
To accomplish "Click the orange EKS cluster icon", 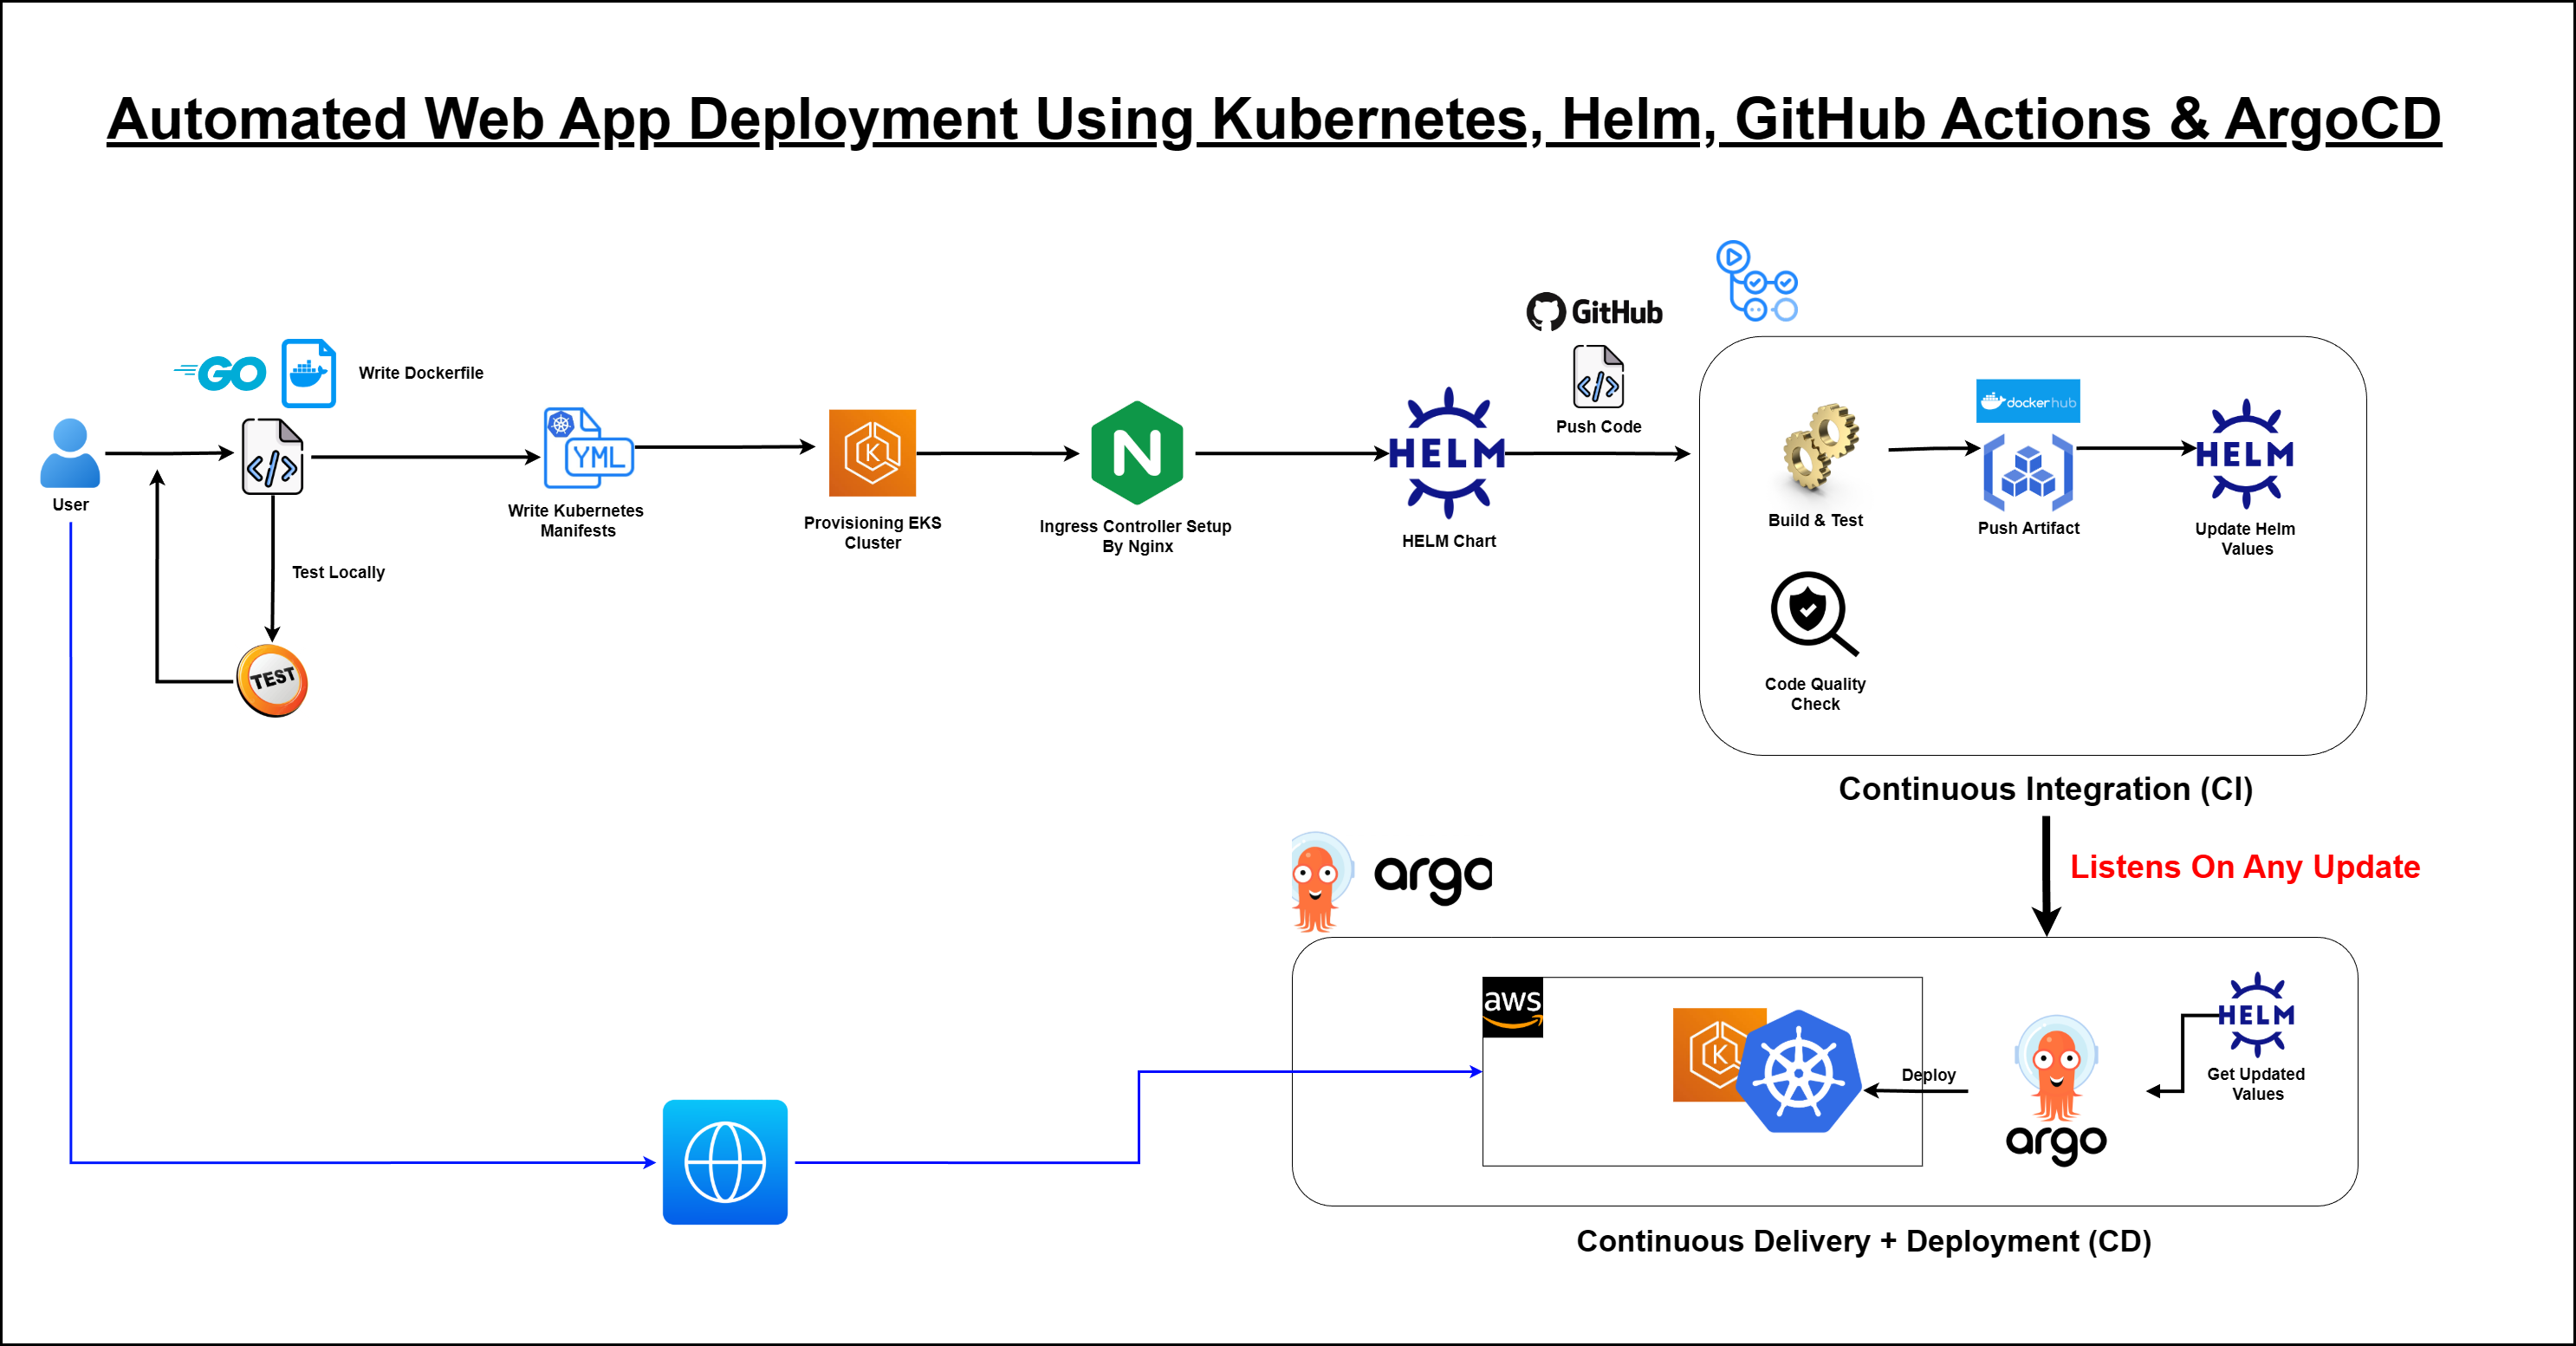I will point(872,453).
